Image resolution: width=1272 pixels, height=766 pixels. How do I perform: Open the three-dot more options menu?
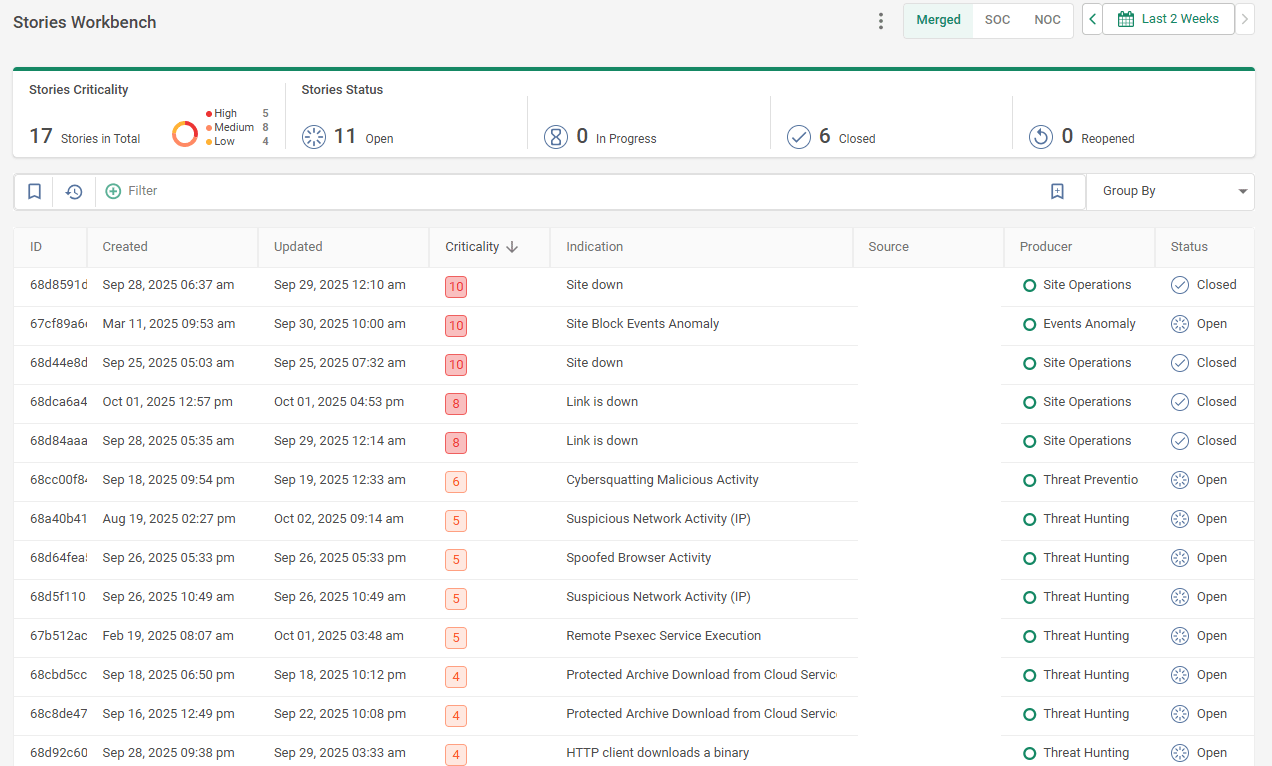click(x=881, y=21)
